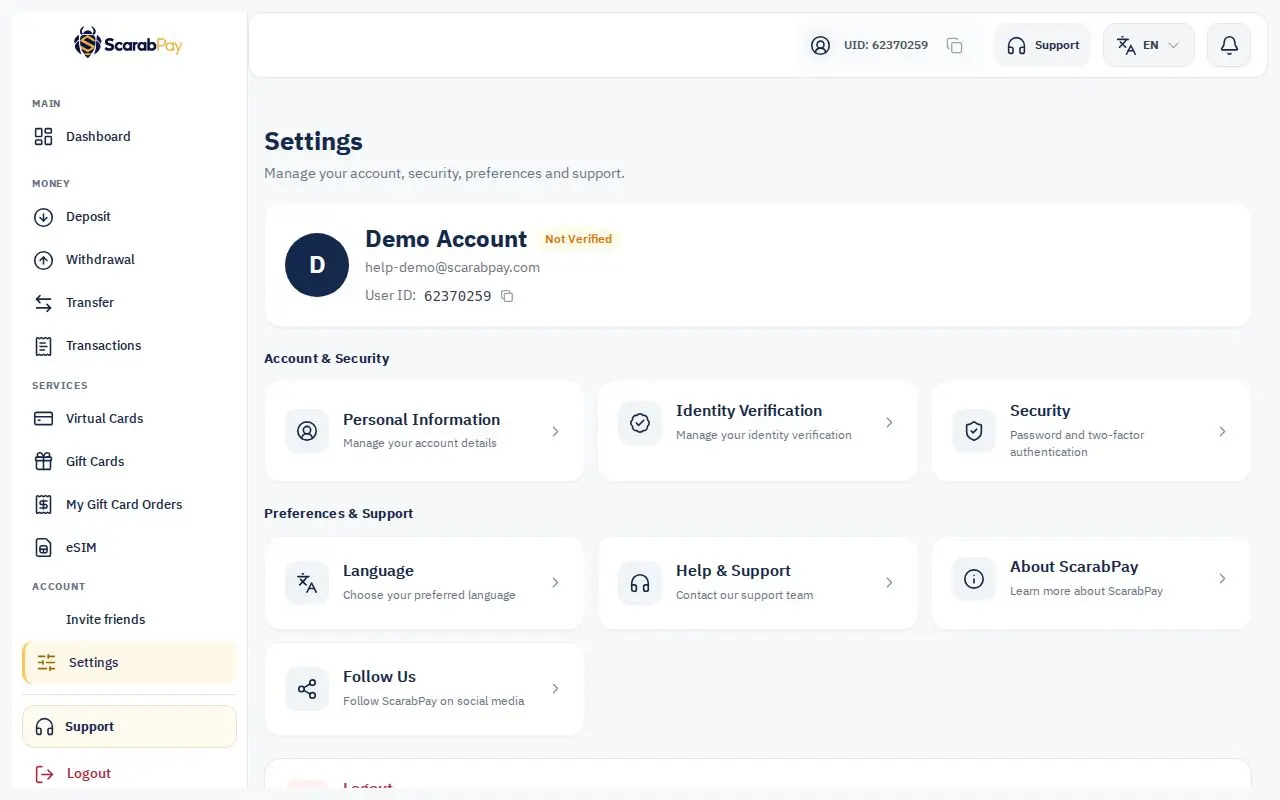Click the demo account D avatar

tap(317, 265)
